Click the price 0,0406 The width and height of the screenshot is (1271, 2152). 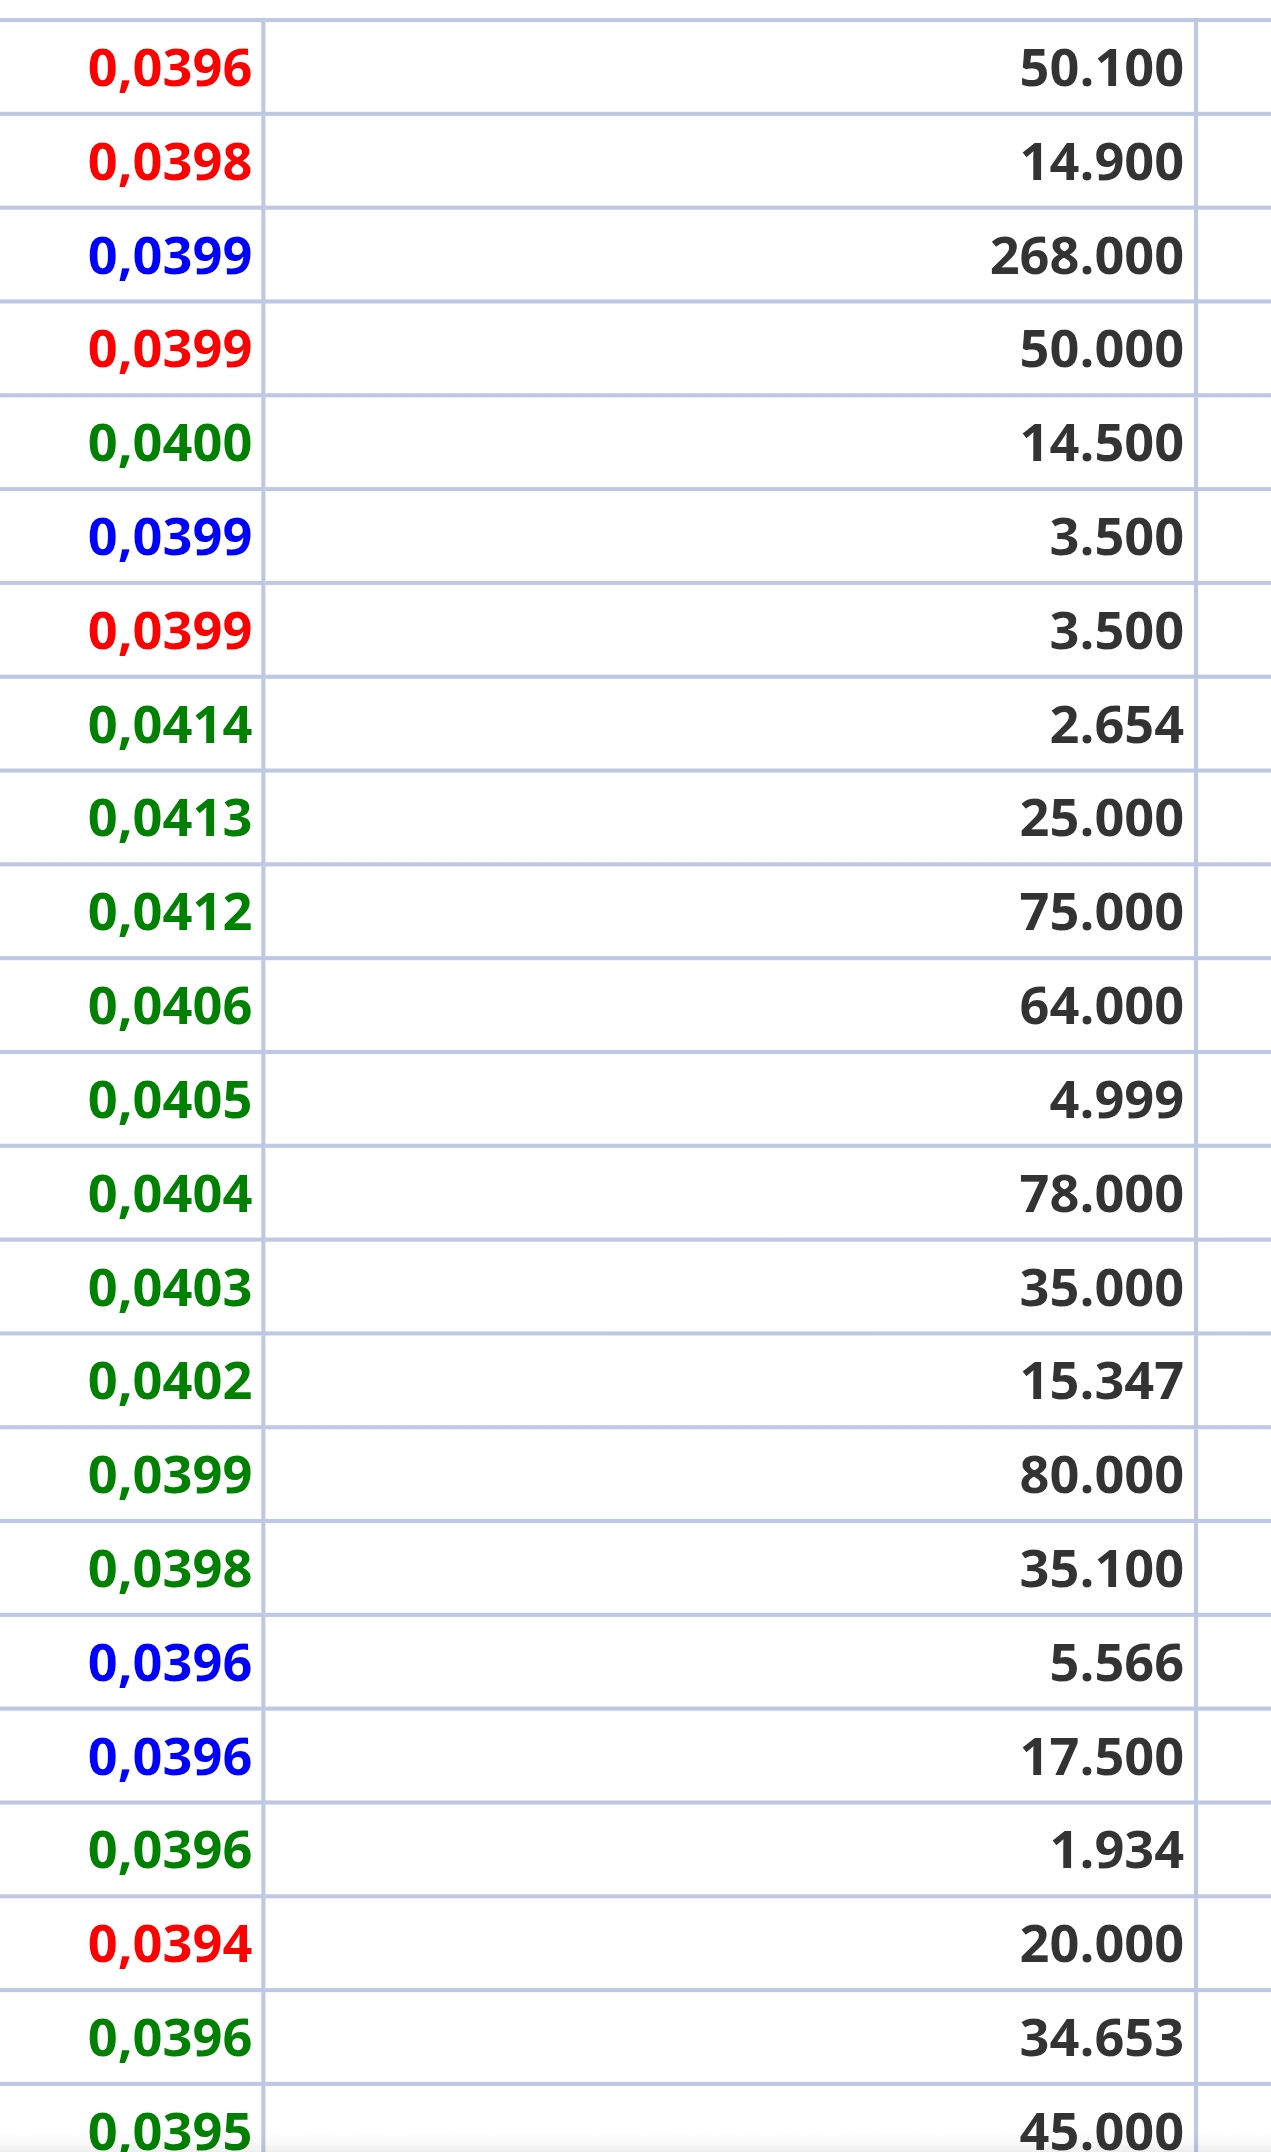coord(170,1006)
